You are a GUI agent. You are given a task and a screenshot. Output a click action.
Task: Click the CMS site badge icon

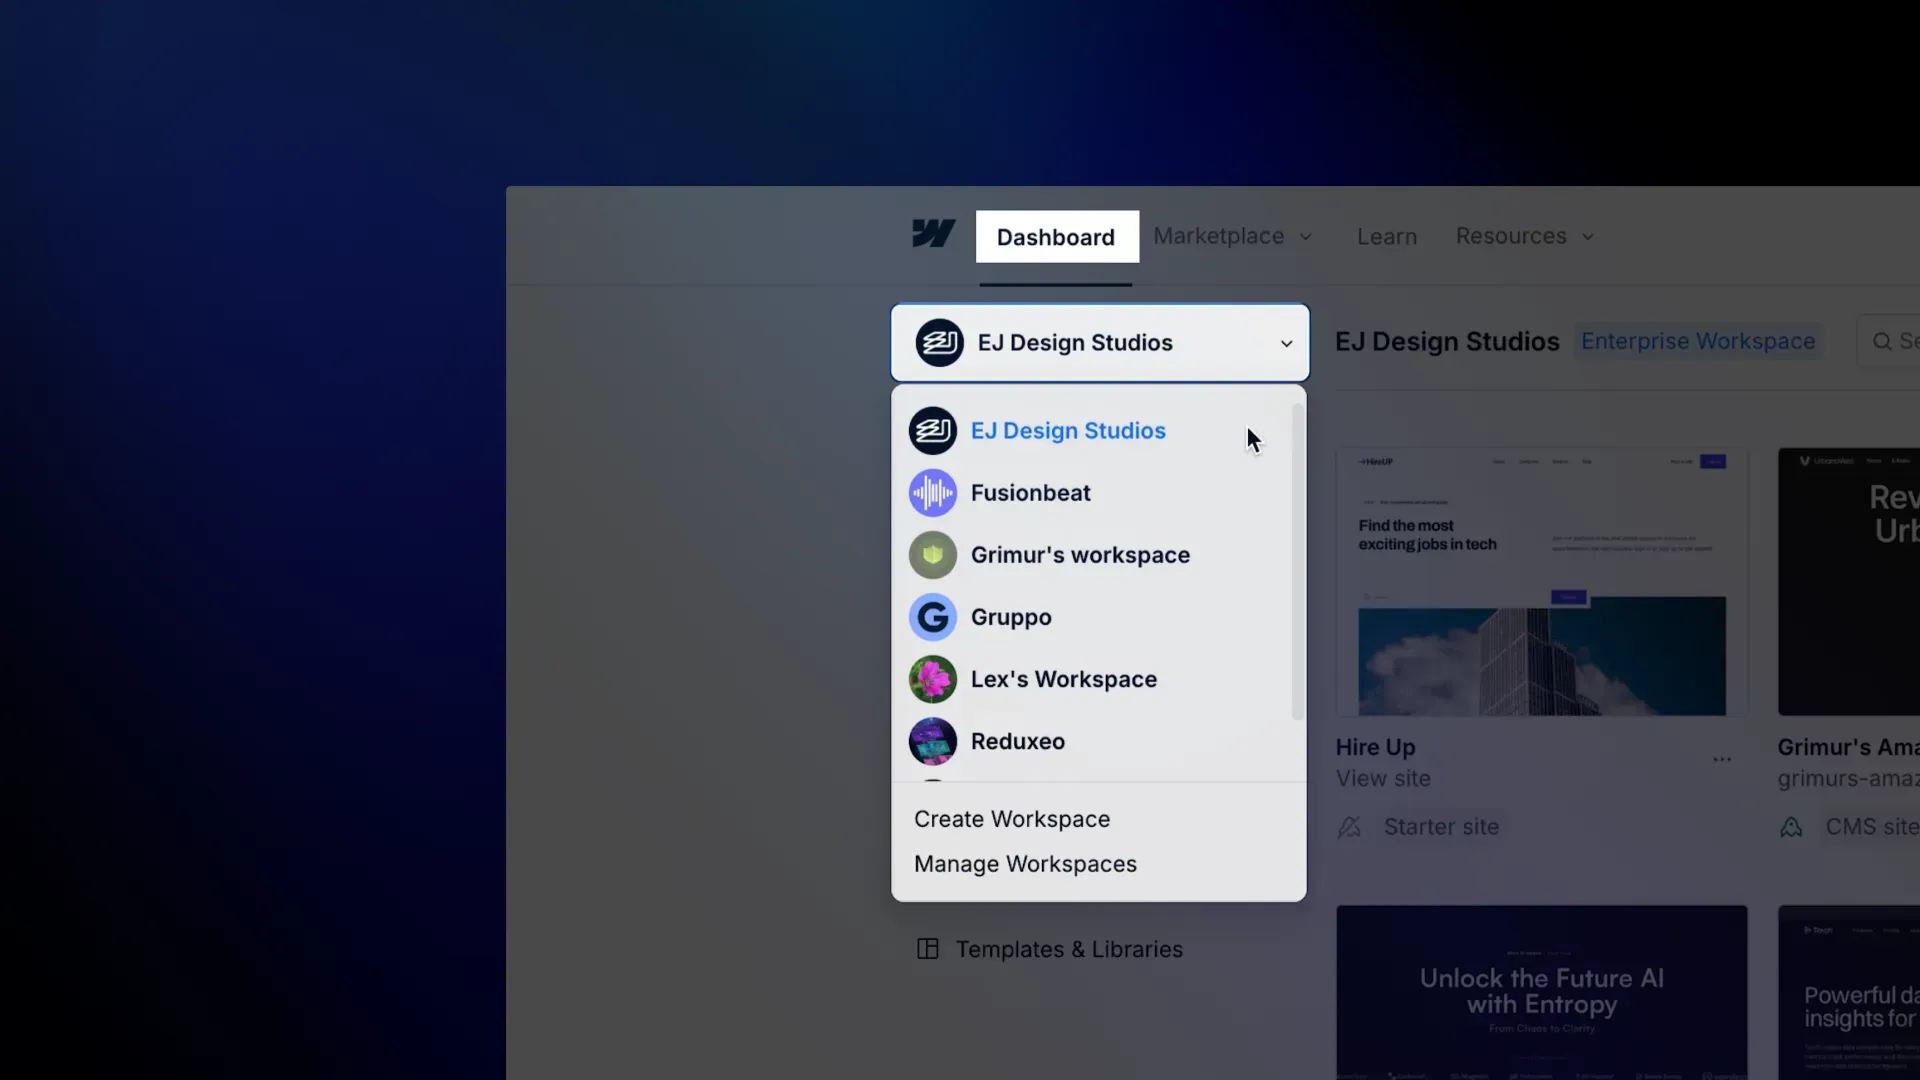pos(1791,827)
